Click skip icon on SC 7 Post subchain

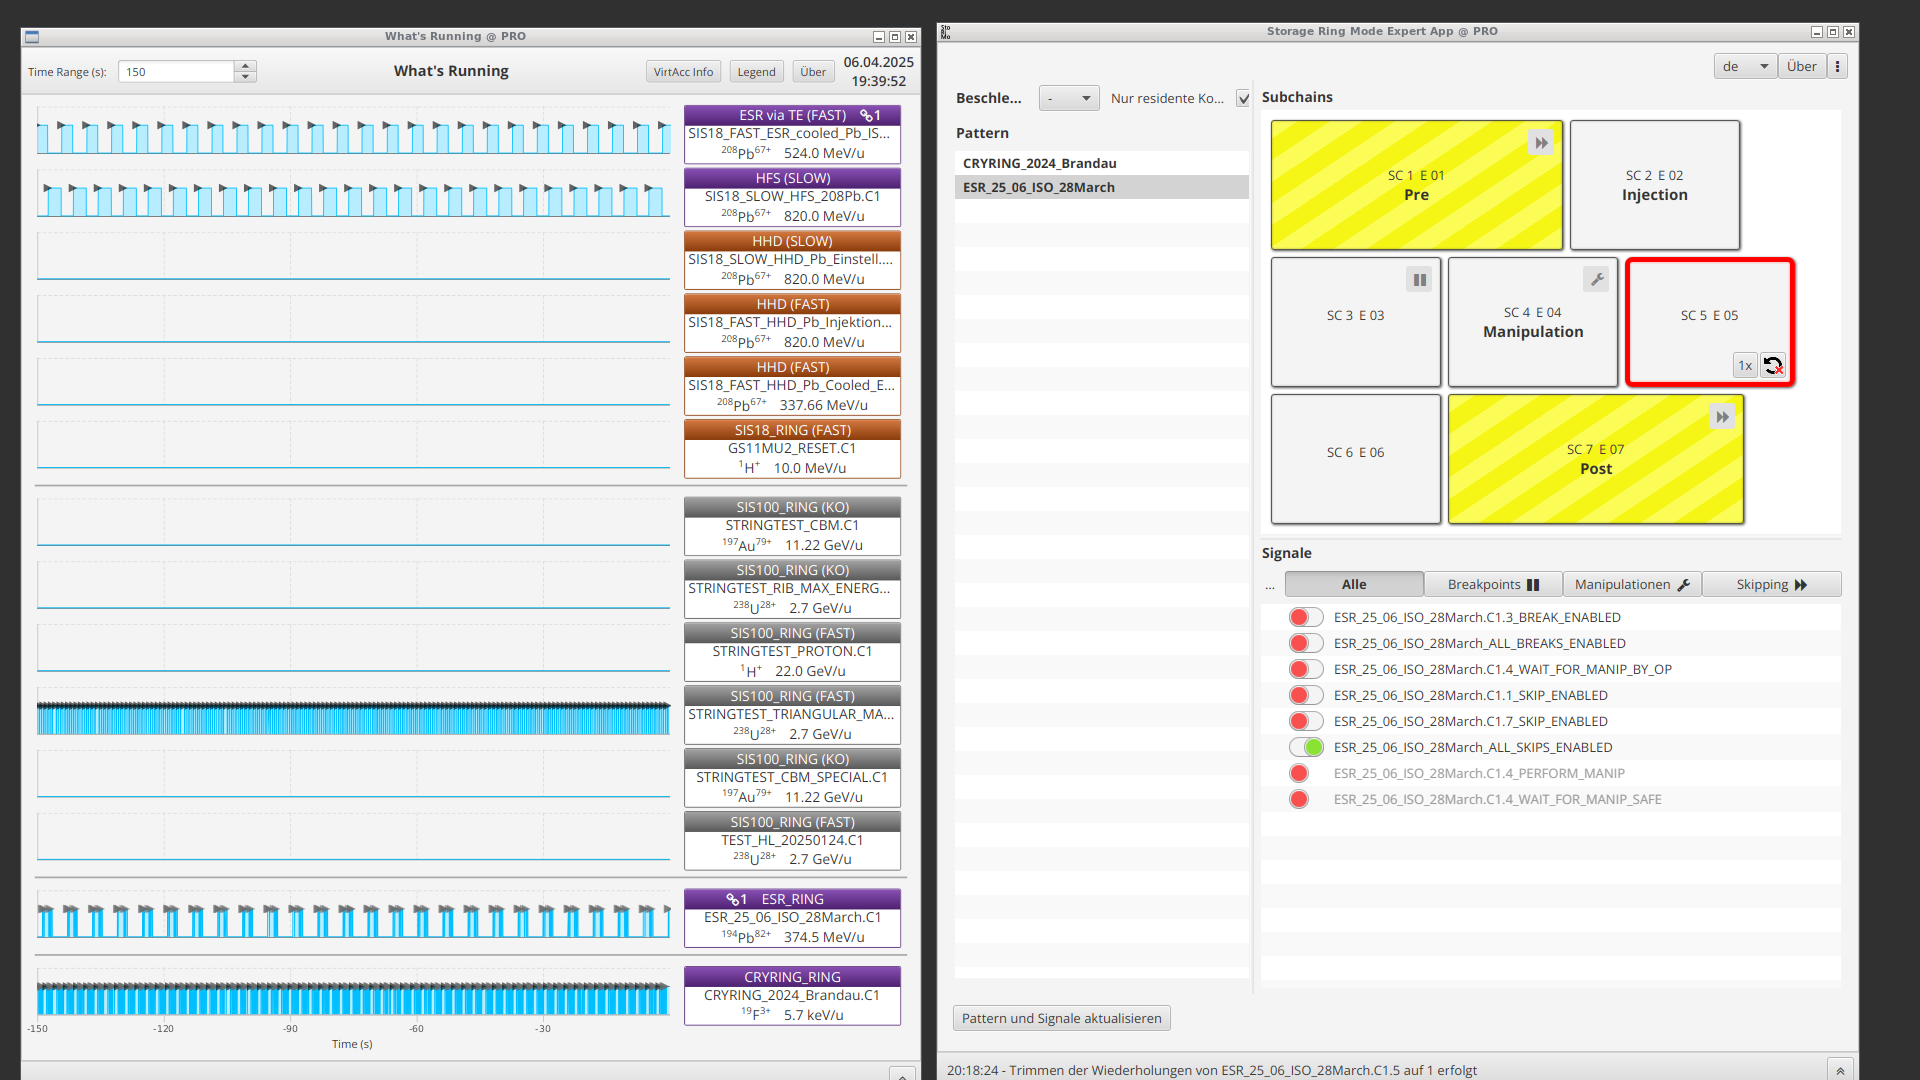pyautogui.click(x=1722, y=417)
